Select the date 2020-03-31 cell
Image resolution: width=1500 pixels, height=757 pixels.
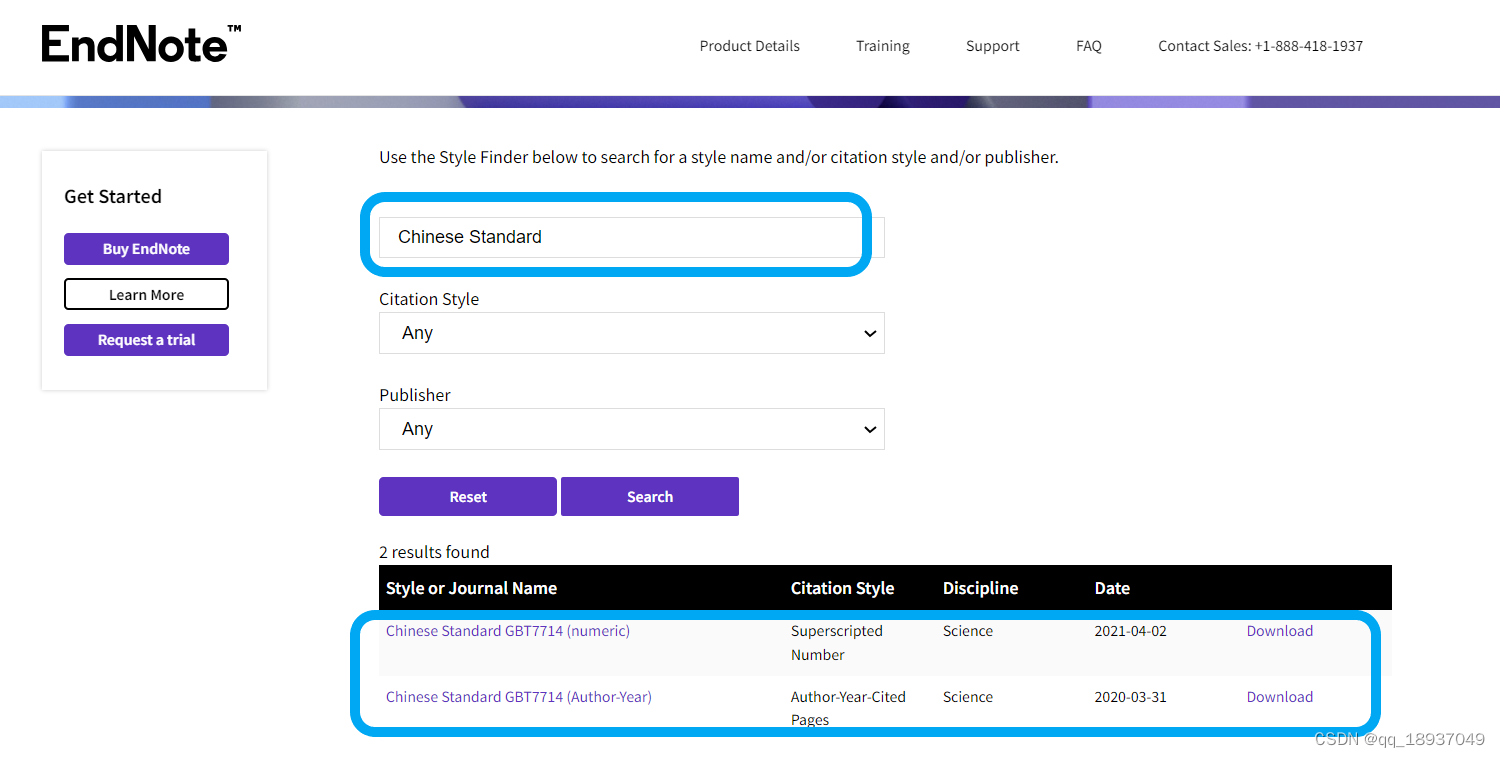pos(1130,697)
